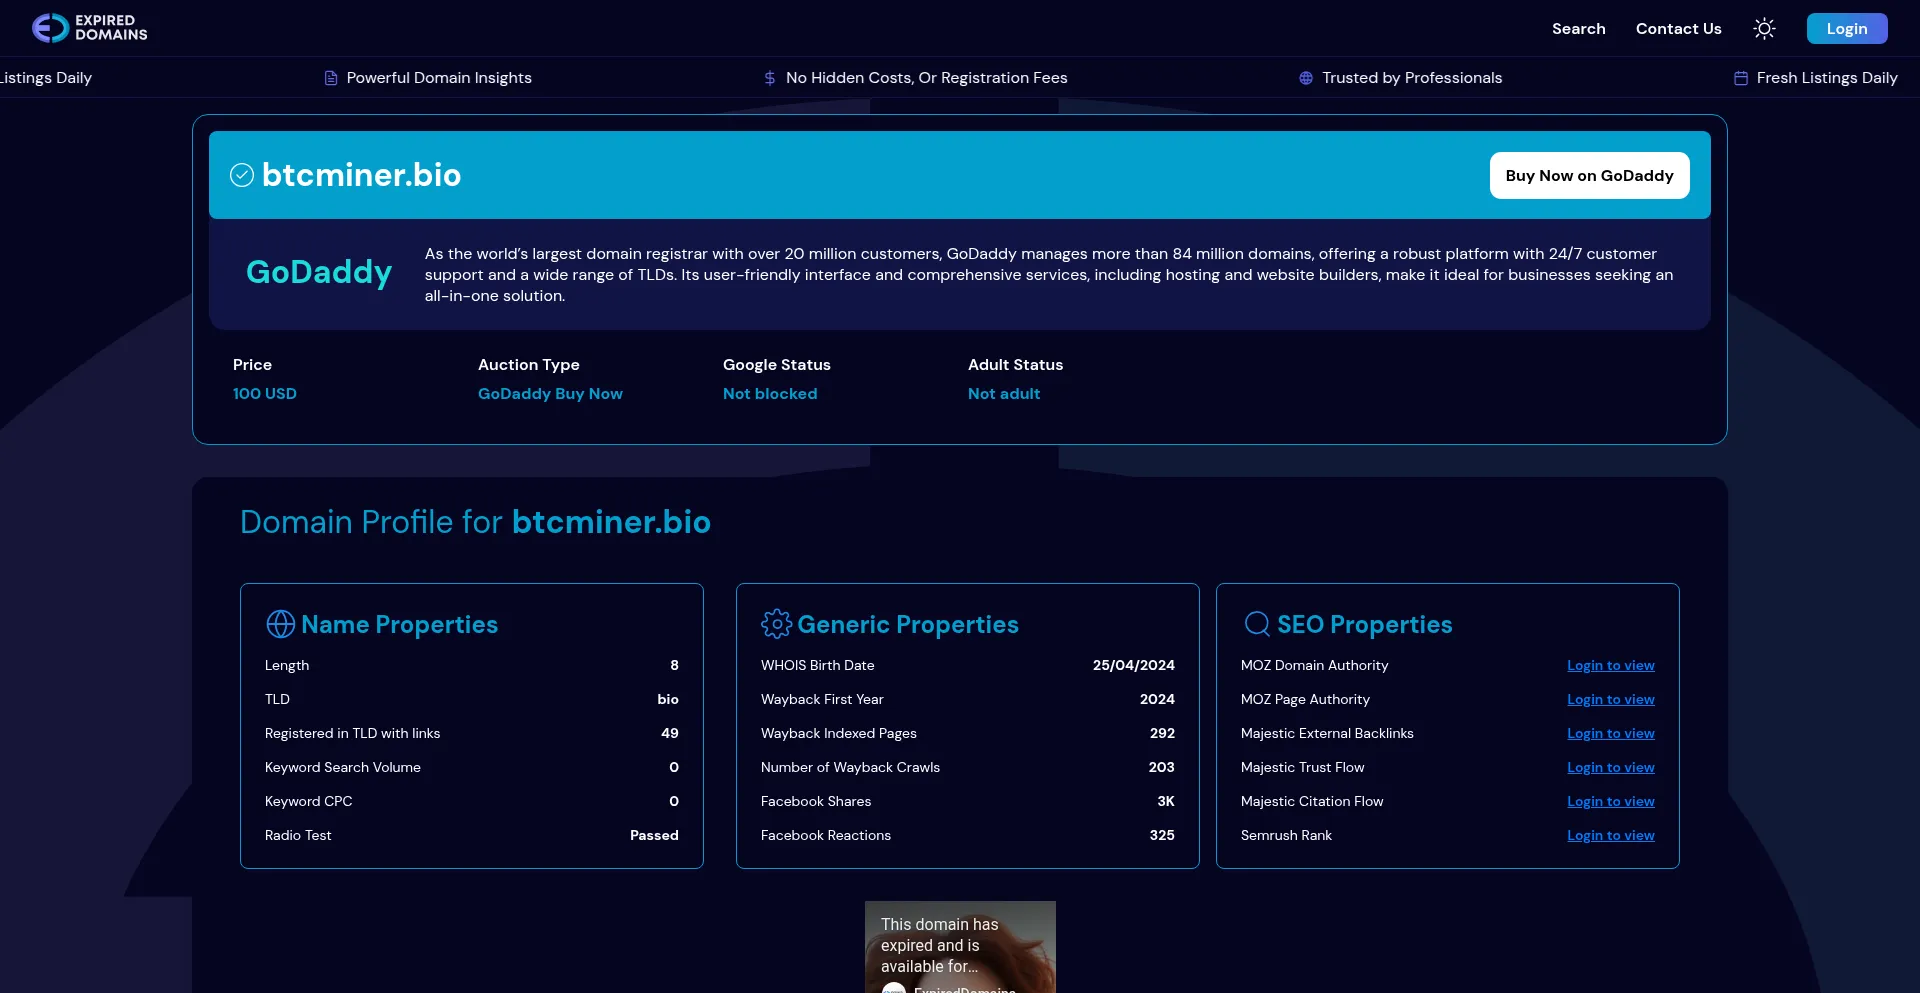The width and height of the screenshot is (1920, 993).
Task: Click No Hidden Costs, Or Registration Fees text
Action: [x=927, y=78]
